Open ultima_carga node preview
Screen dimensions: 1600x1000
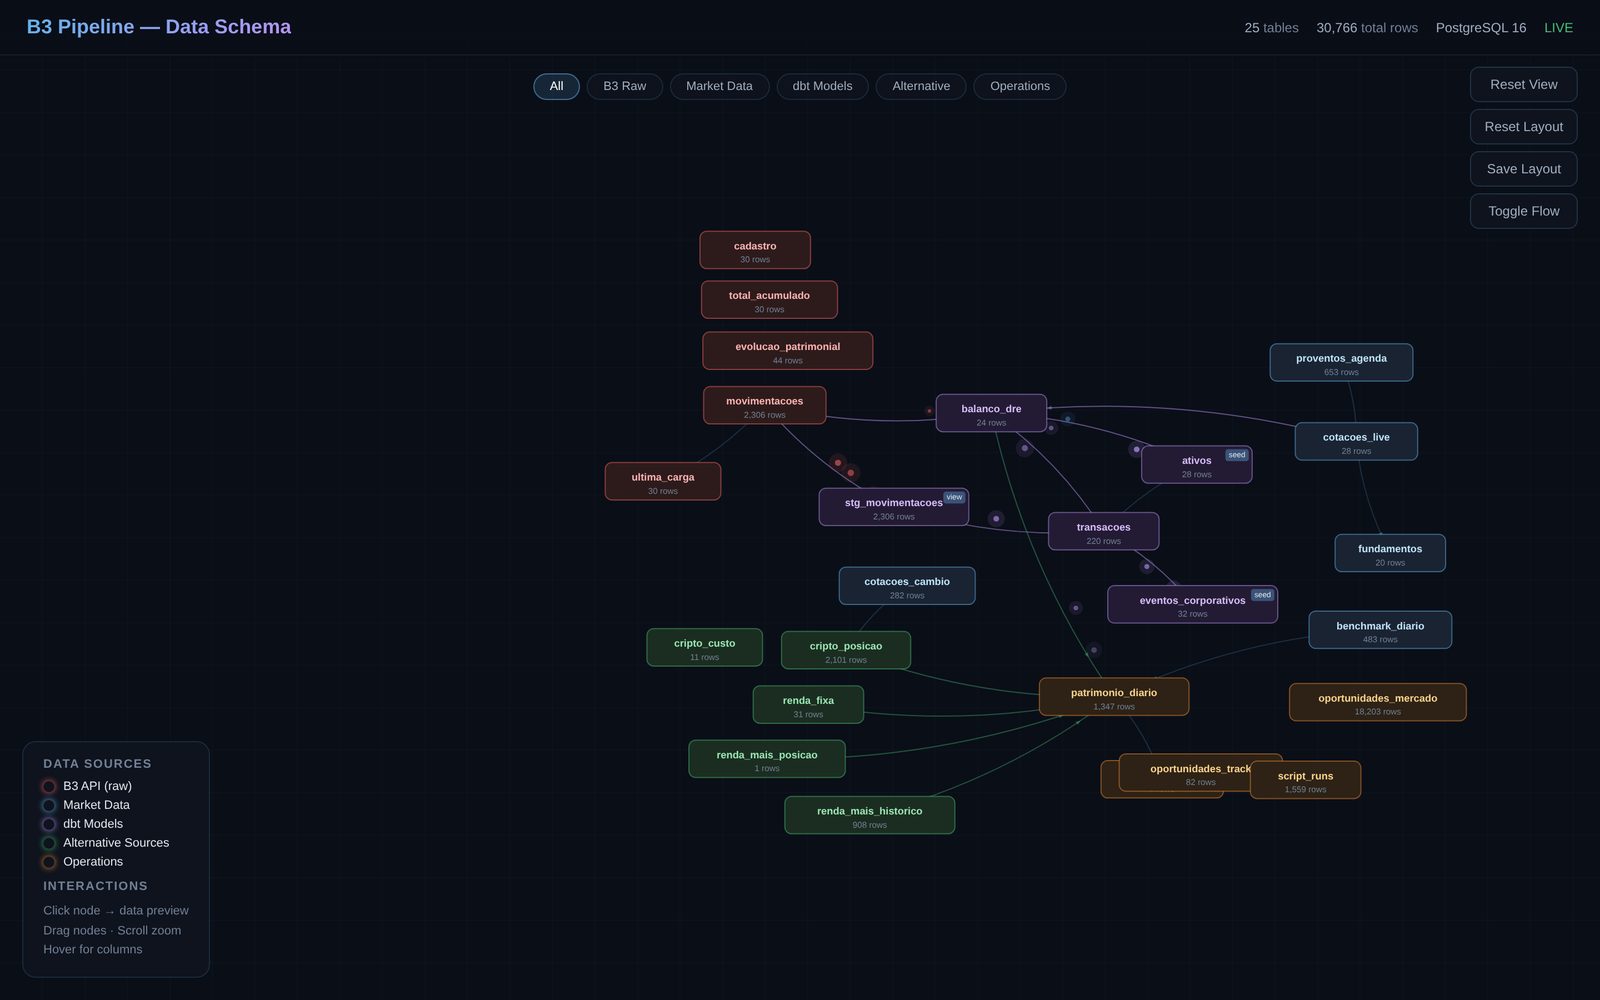662,481
